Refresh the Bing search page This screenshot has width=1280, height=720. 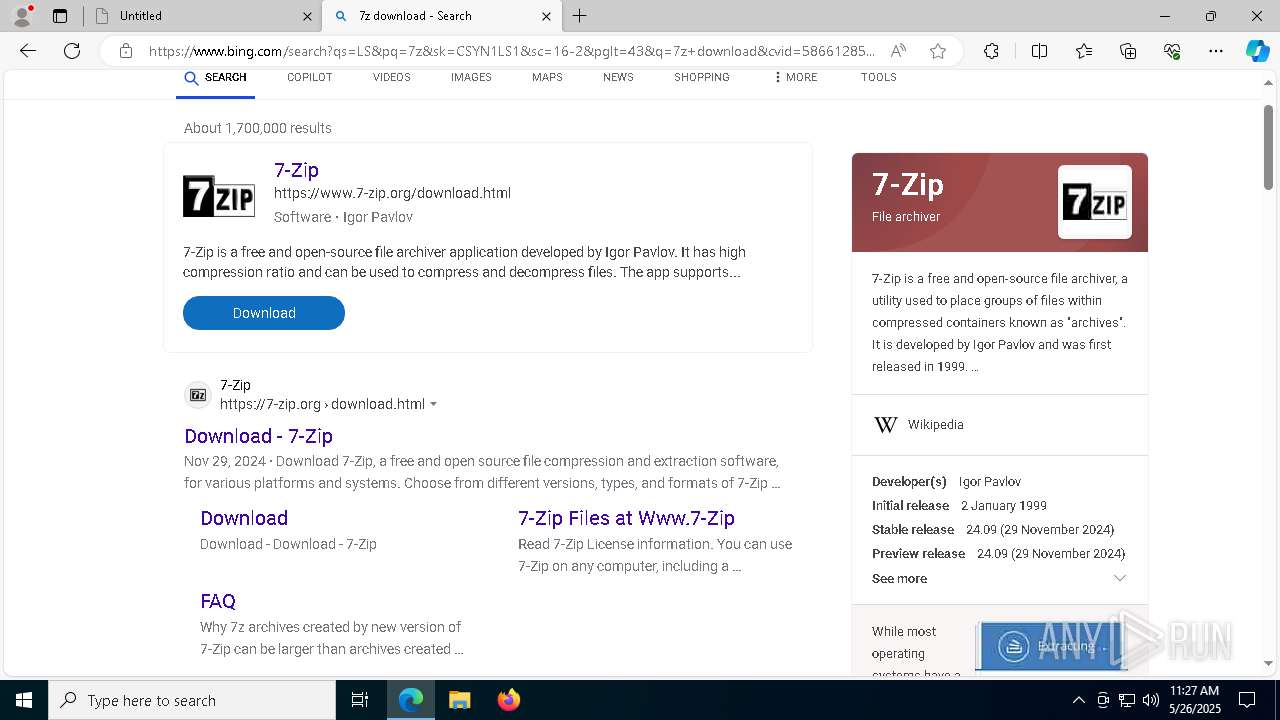(x=72, y=51)
